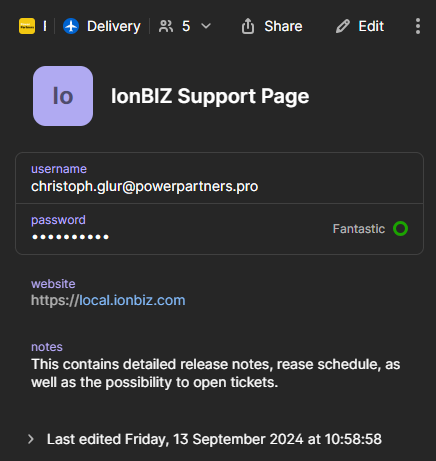
Task: Click the password field label
Action: tap(58, 220)
